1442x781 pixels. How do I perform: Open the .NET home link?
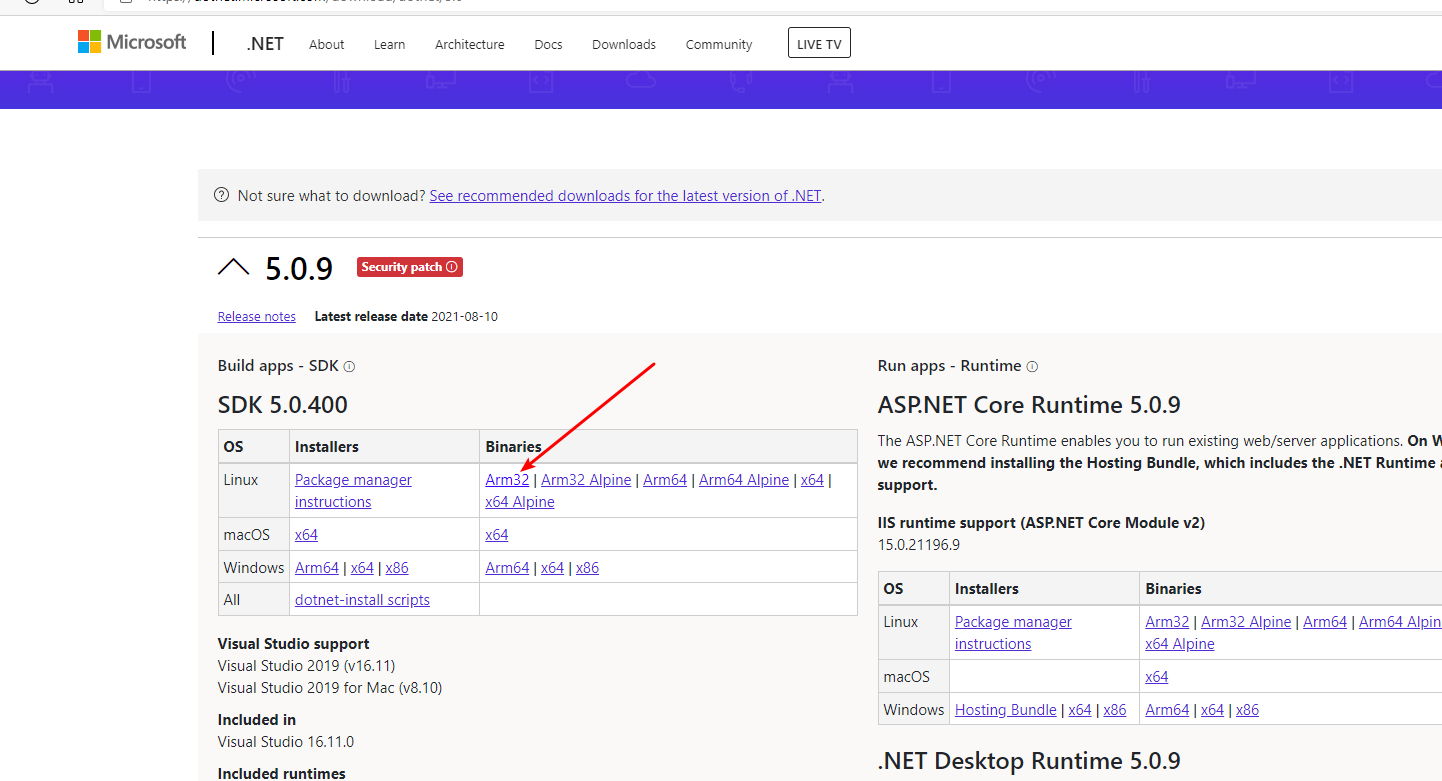point(265,44)
